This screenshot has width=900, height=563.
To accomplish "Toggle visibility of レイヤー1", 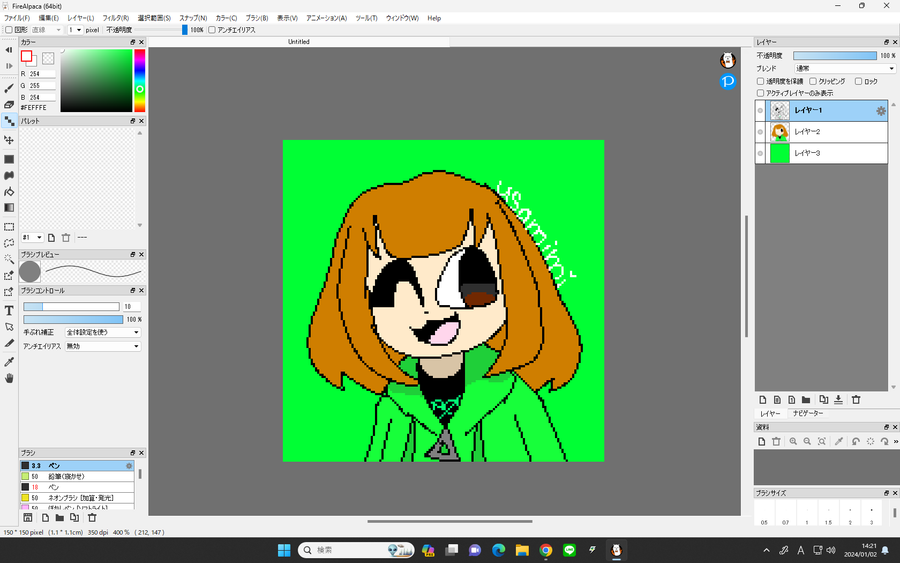I will pos(761,111).
